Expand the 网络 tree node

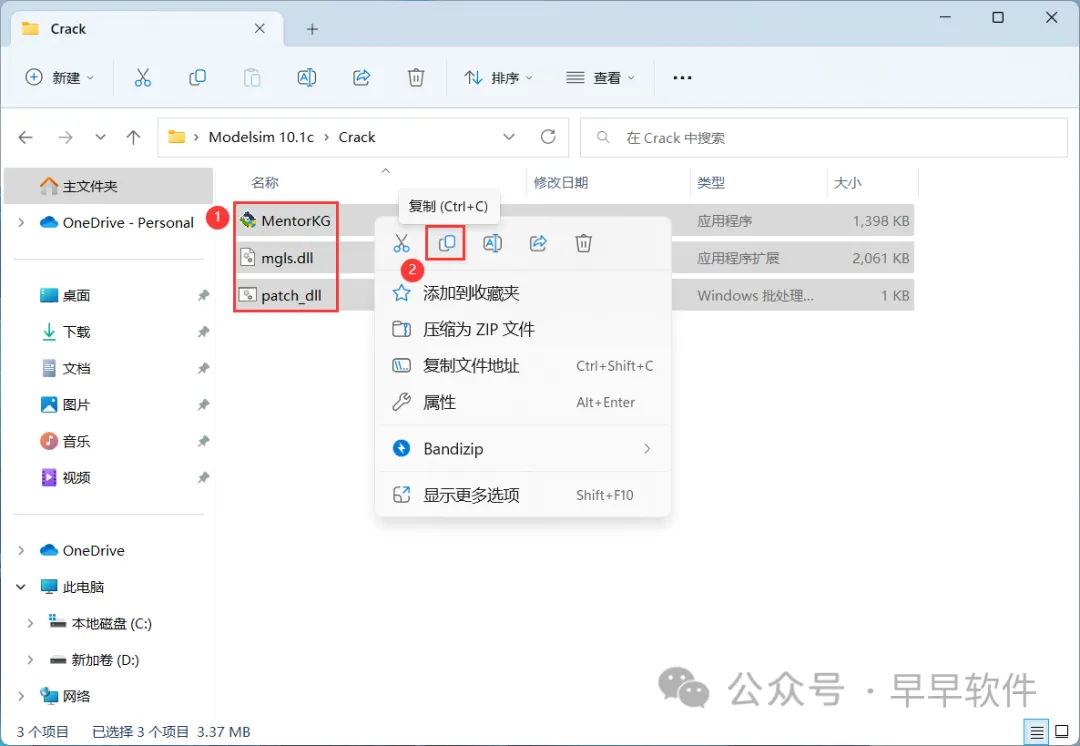(21, 696)
